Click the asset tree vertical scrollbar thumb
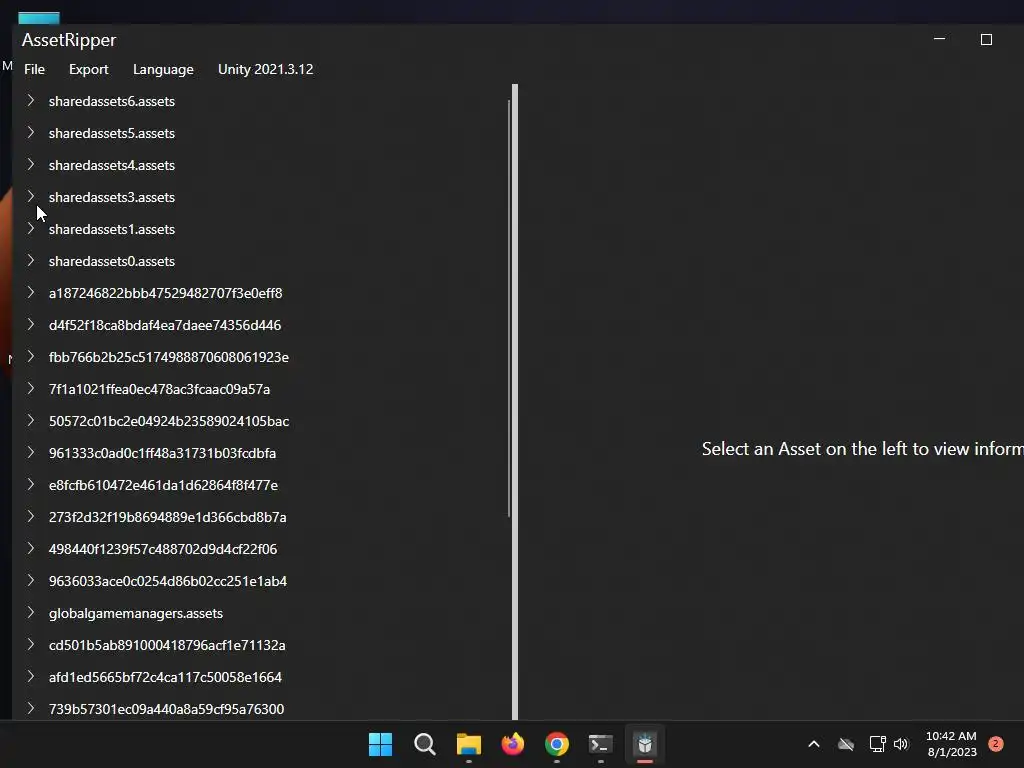 pos(509,308)
